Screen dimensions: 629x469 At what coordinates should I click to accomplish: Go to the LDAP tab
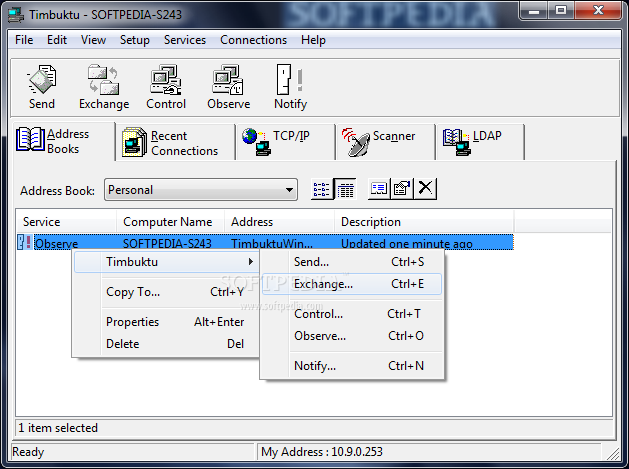480,142
